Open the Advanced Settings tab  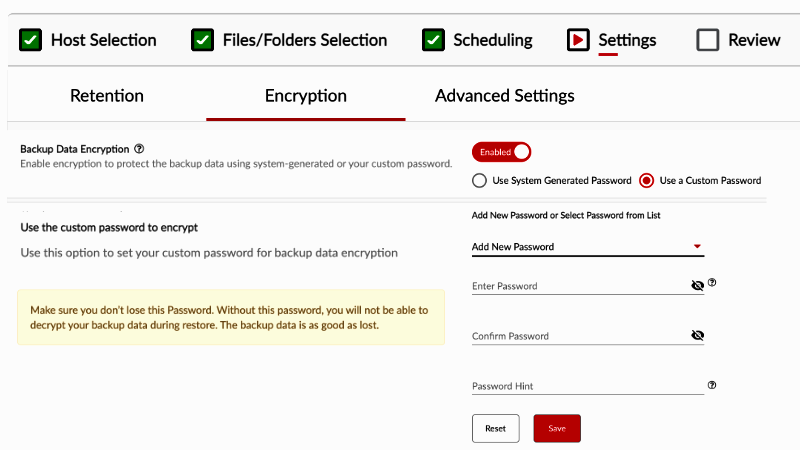505,95
